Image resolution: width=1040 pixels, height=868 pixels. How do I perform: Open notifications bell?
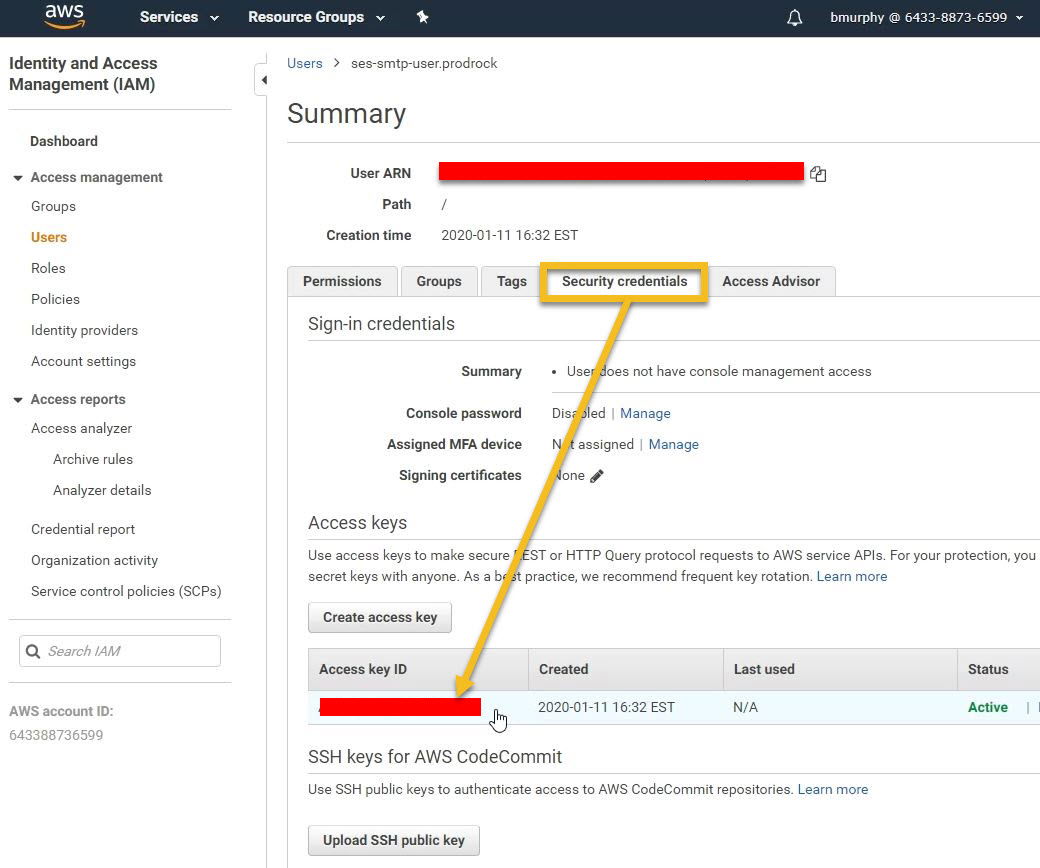click(794, 18)
